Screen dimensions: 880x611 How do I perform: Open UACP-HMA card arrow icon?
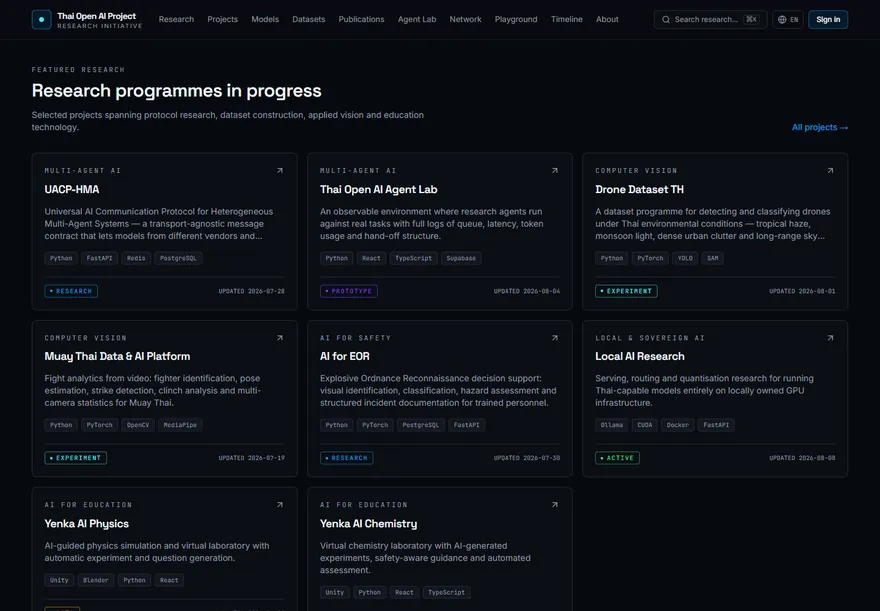pyautogui.click(x=279, y=171)
